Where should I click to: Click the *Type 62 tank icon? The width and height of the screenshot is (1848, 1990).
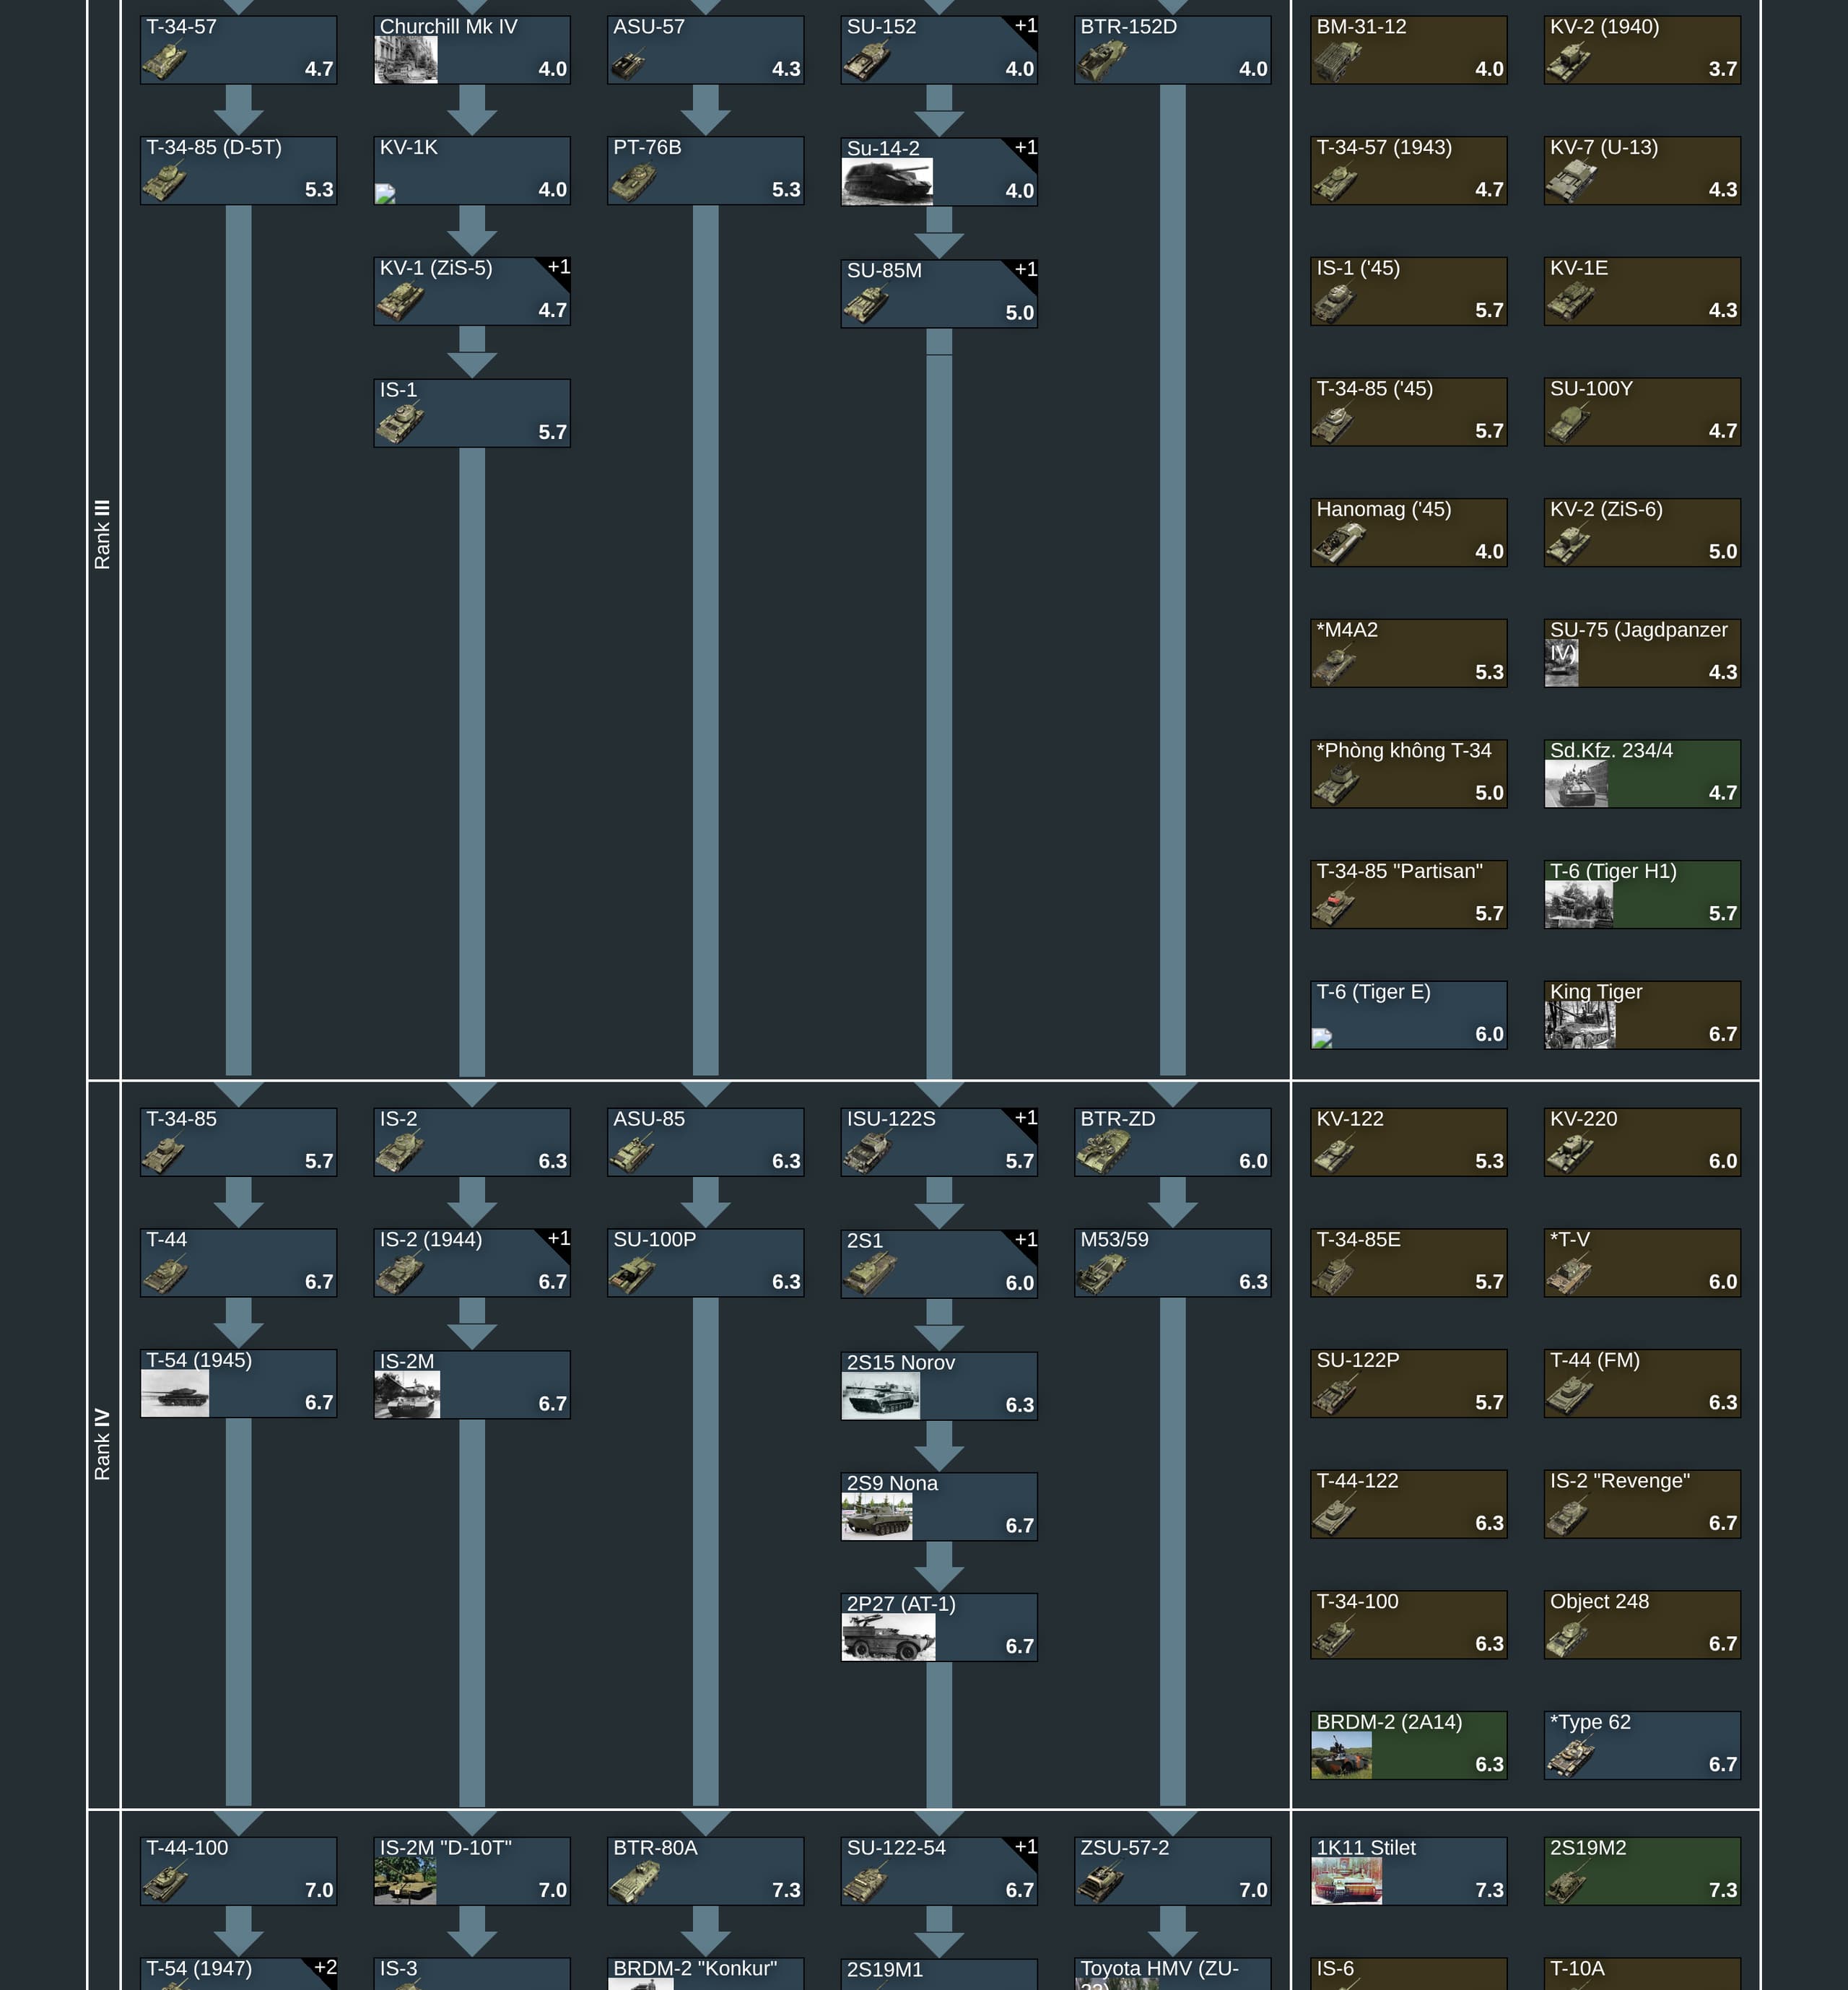pos(1569,1758)
